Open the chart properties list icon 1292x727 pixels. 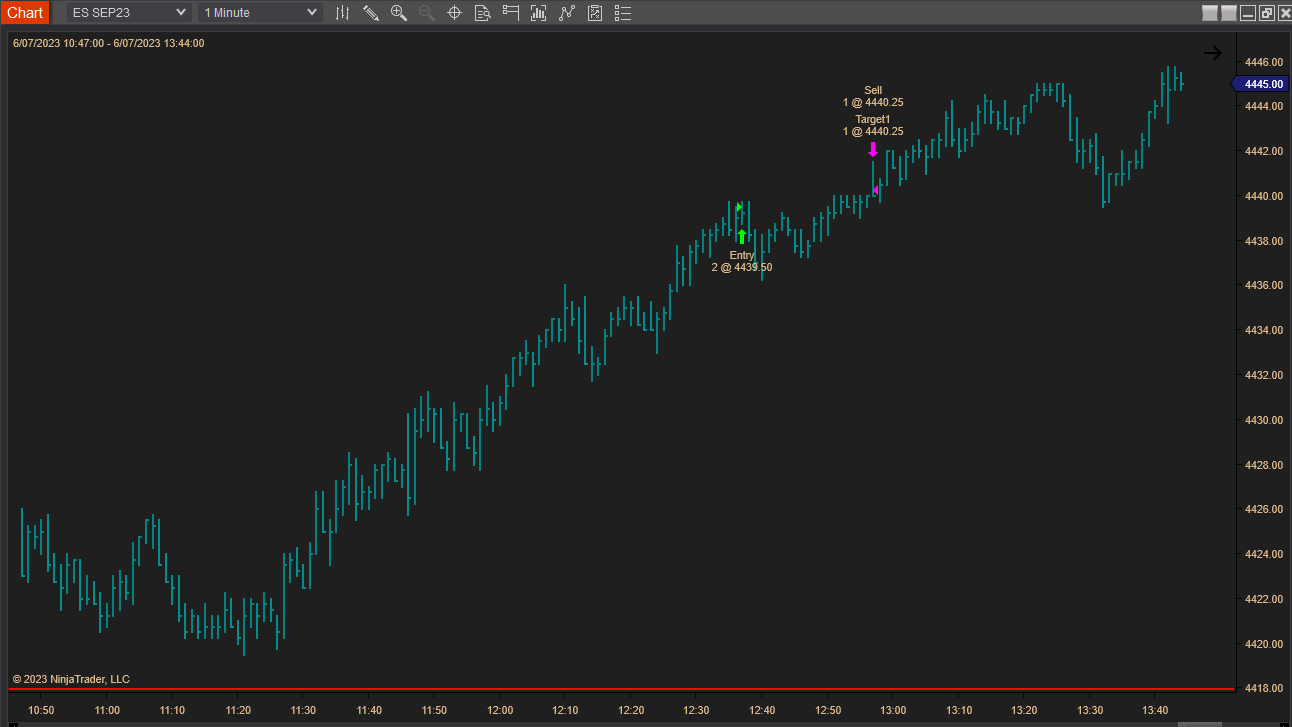point(623,13)
